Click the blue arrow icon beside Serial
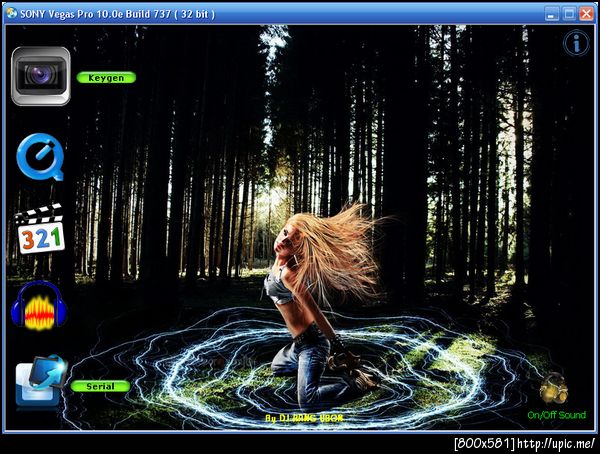 point(41,381)
